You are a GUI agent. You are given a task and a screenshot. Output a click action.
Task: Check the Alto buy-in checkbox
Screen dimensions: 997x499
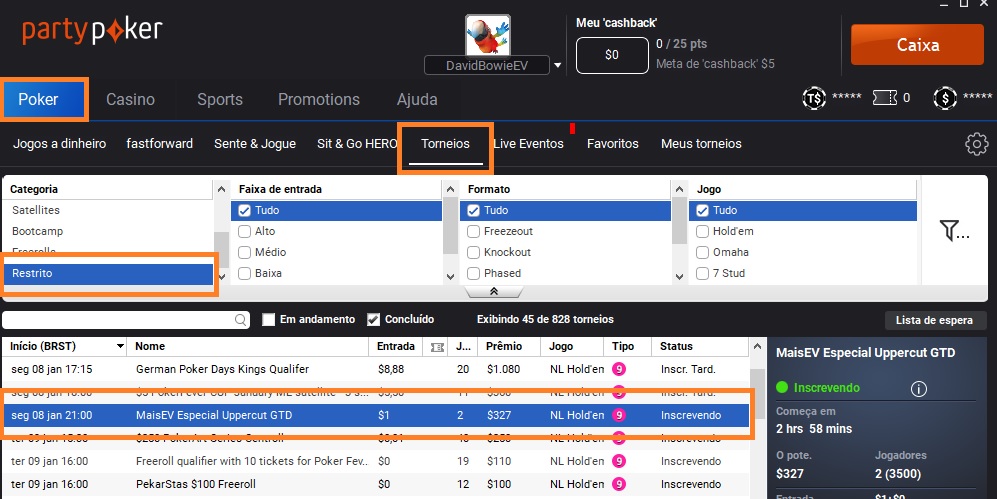coord(245,231)
